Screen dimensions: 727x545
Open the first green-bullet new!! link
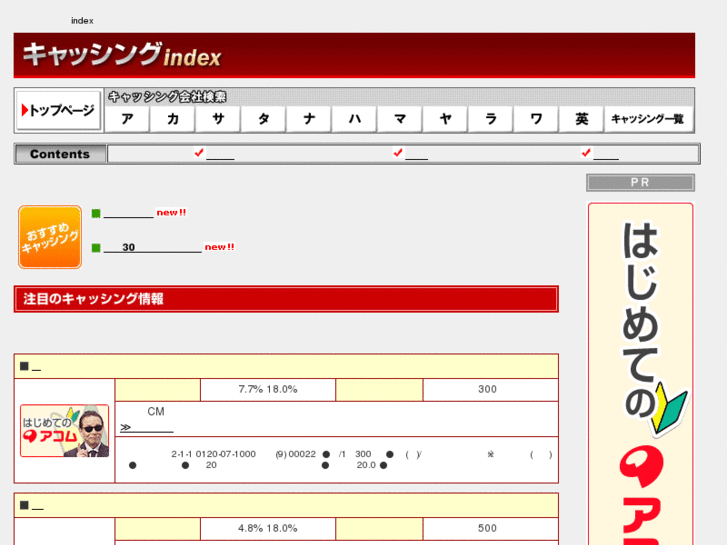[x=128, y=213]
